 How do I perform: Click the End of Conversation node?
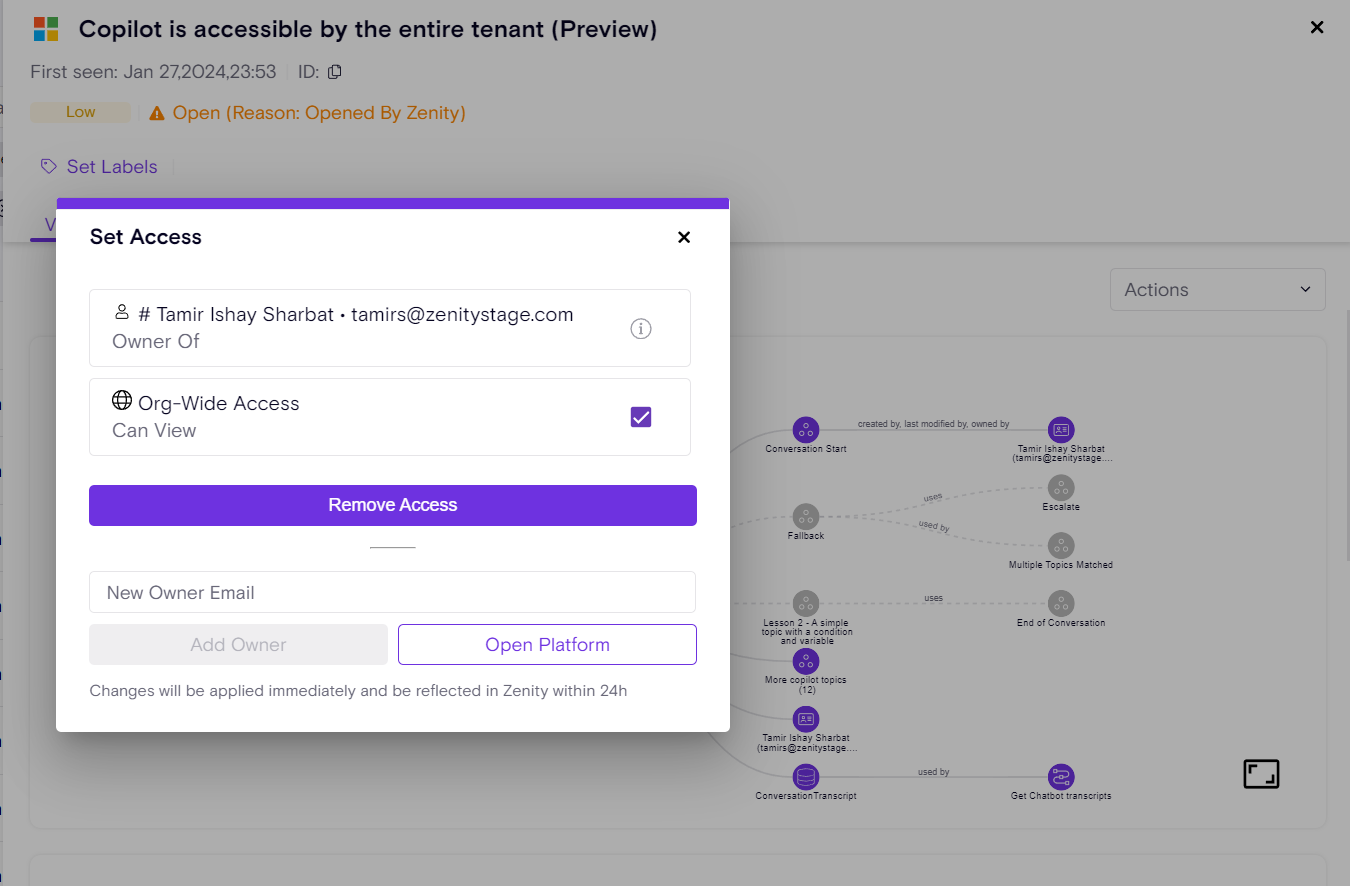click(1061, 604)
